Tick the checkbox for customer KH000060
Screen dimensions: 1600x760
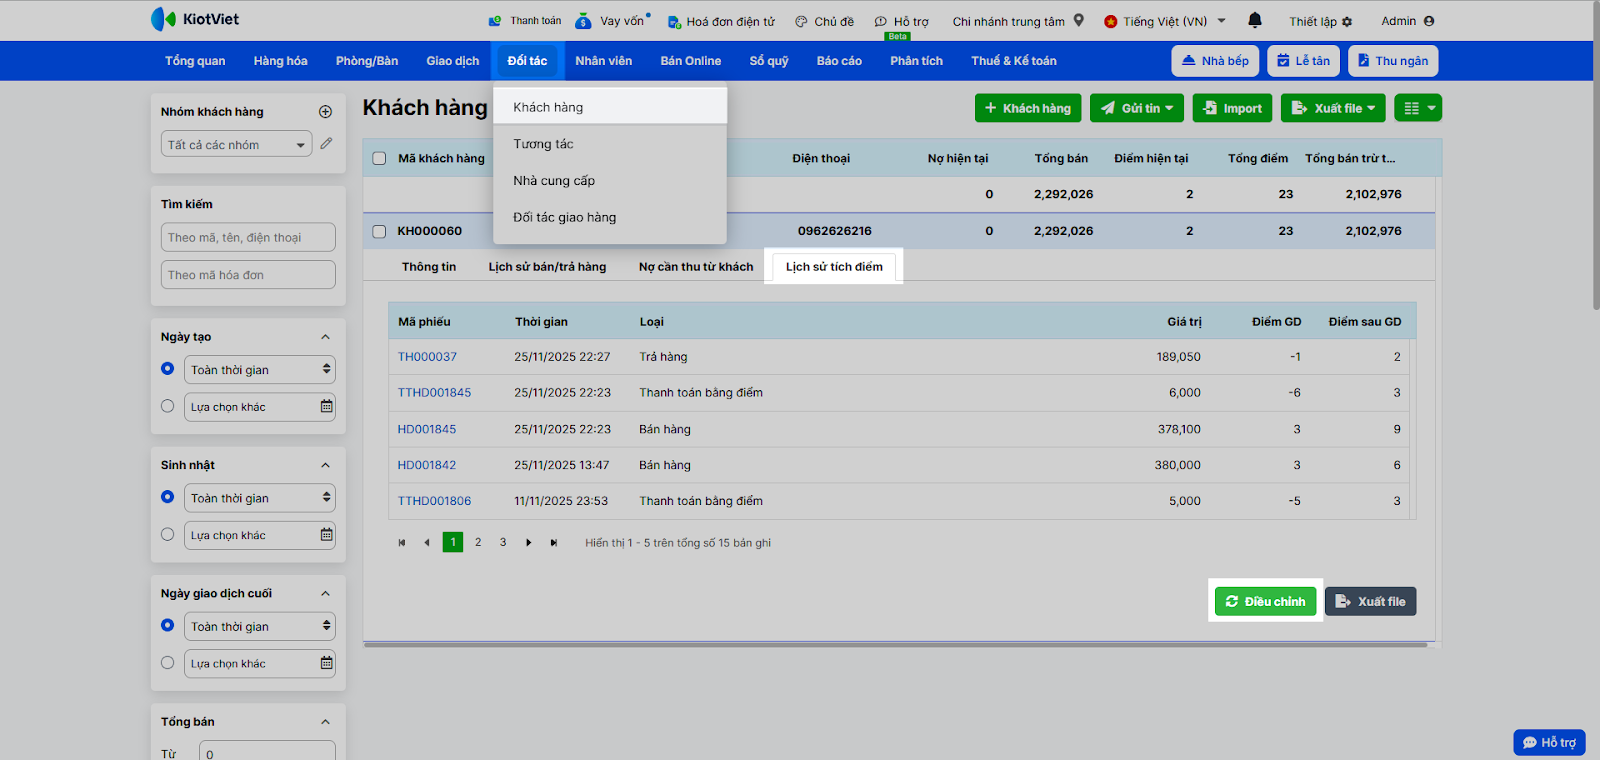point(379,231)
